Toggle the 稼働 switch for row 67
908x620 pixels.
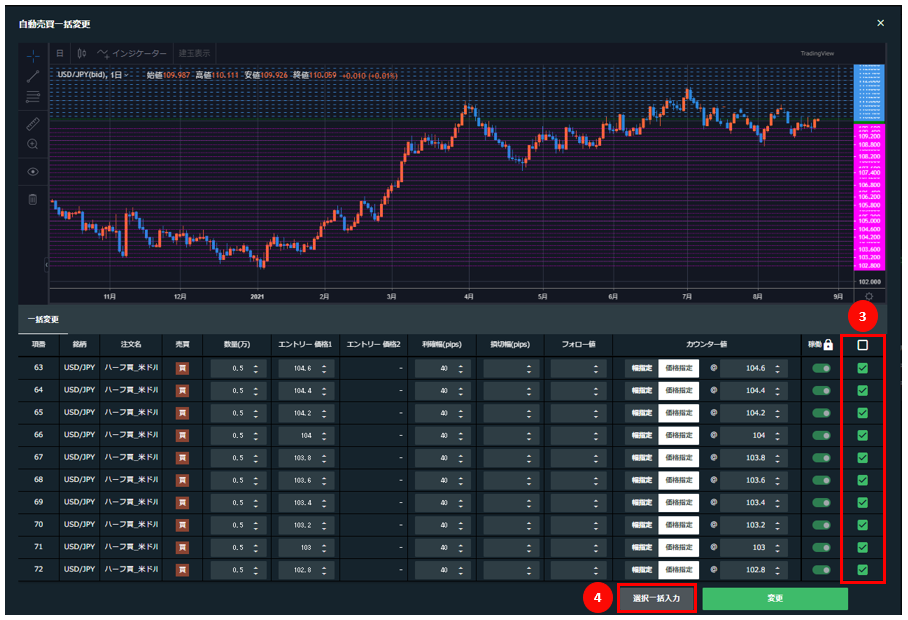(x=821, y=458)
